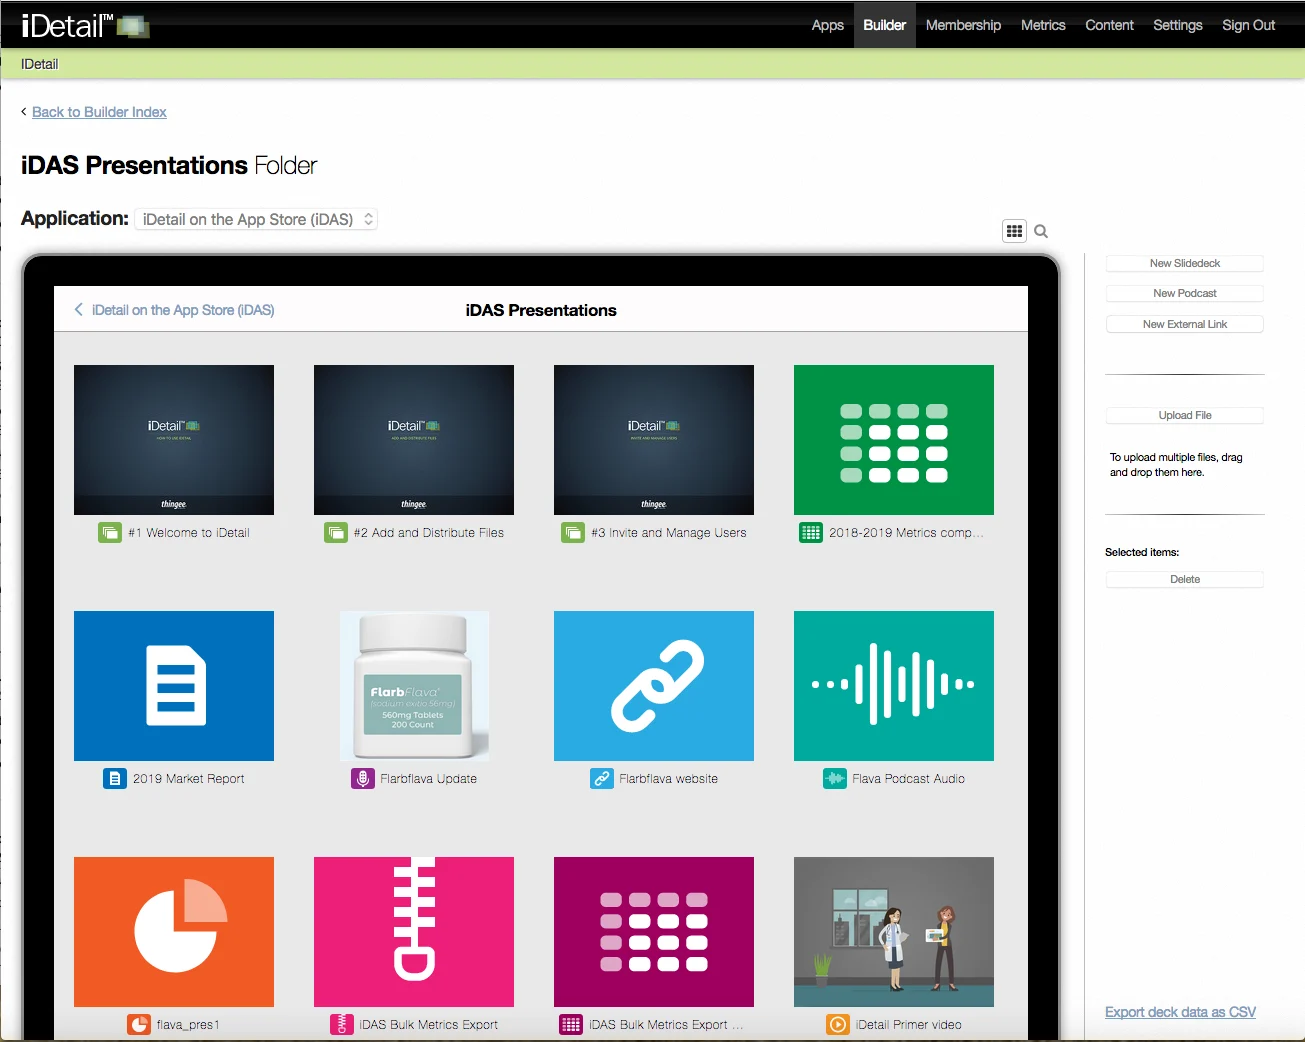
Task: Open the green 2018-2019 Metrics spreadsheet thumbnail
Action: [x=894, y=440]
